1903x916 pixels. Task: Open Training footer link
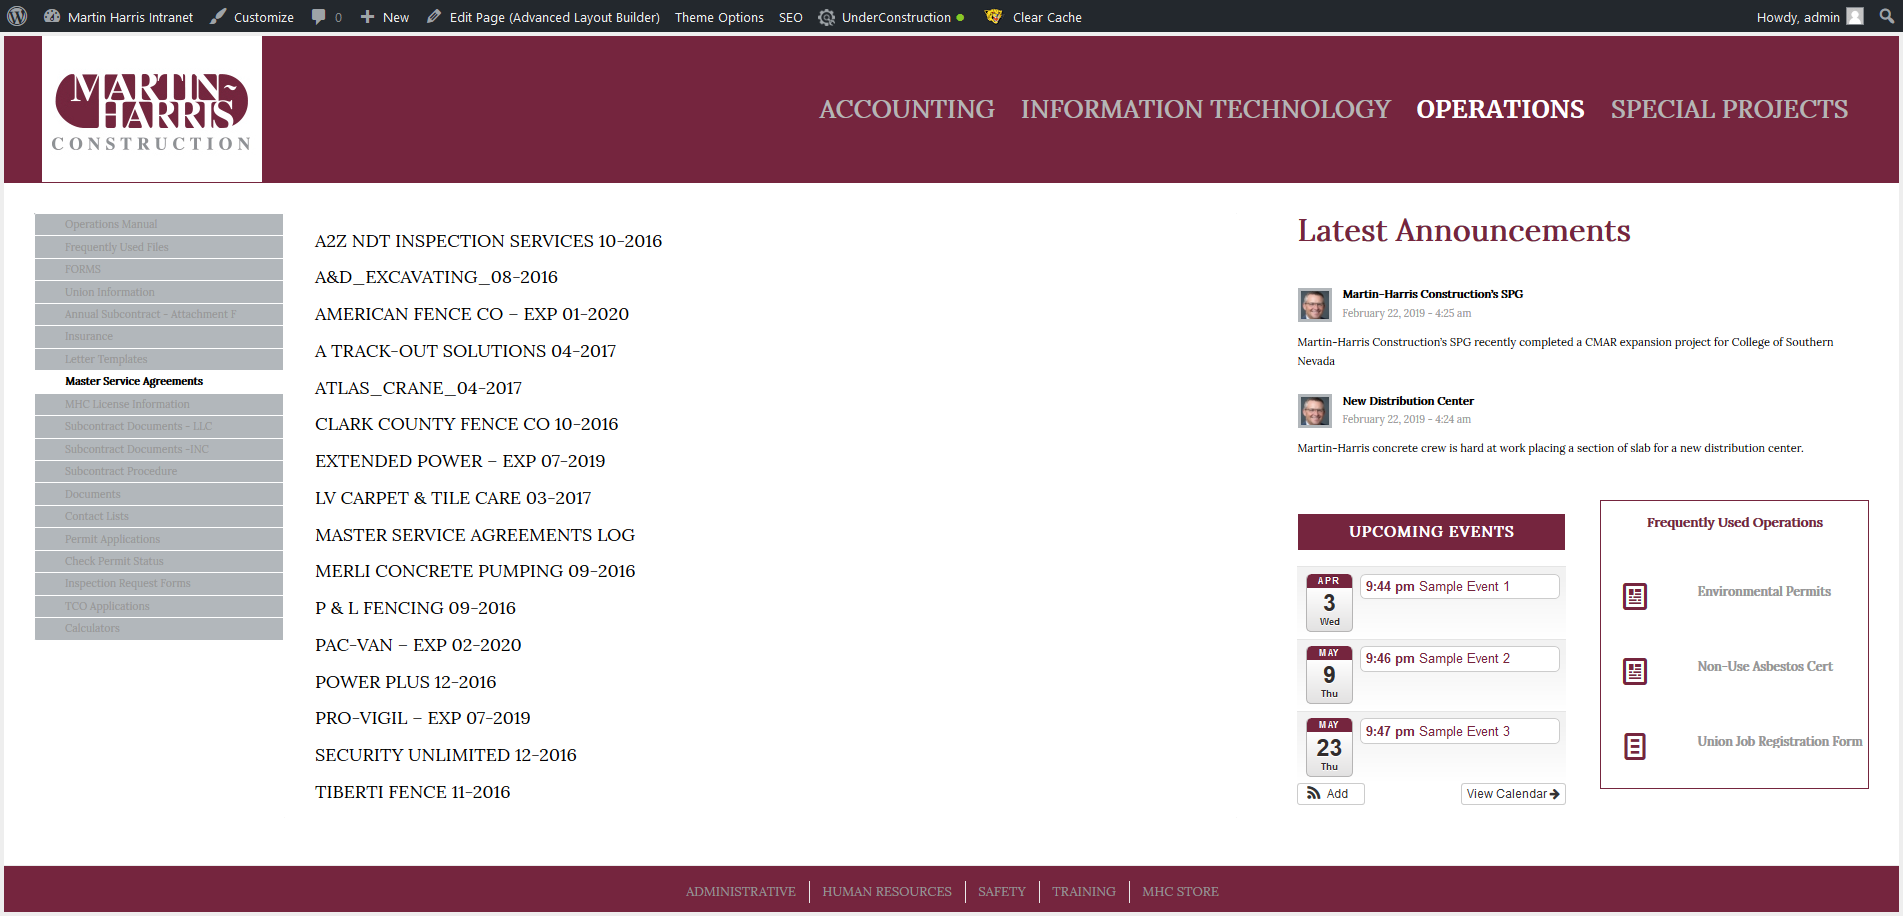click(1084, 892)
